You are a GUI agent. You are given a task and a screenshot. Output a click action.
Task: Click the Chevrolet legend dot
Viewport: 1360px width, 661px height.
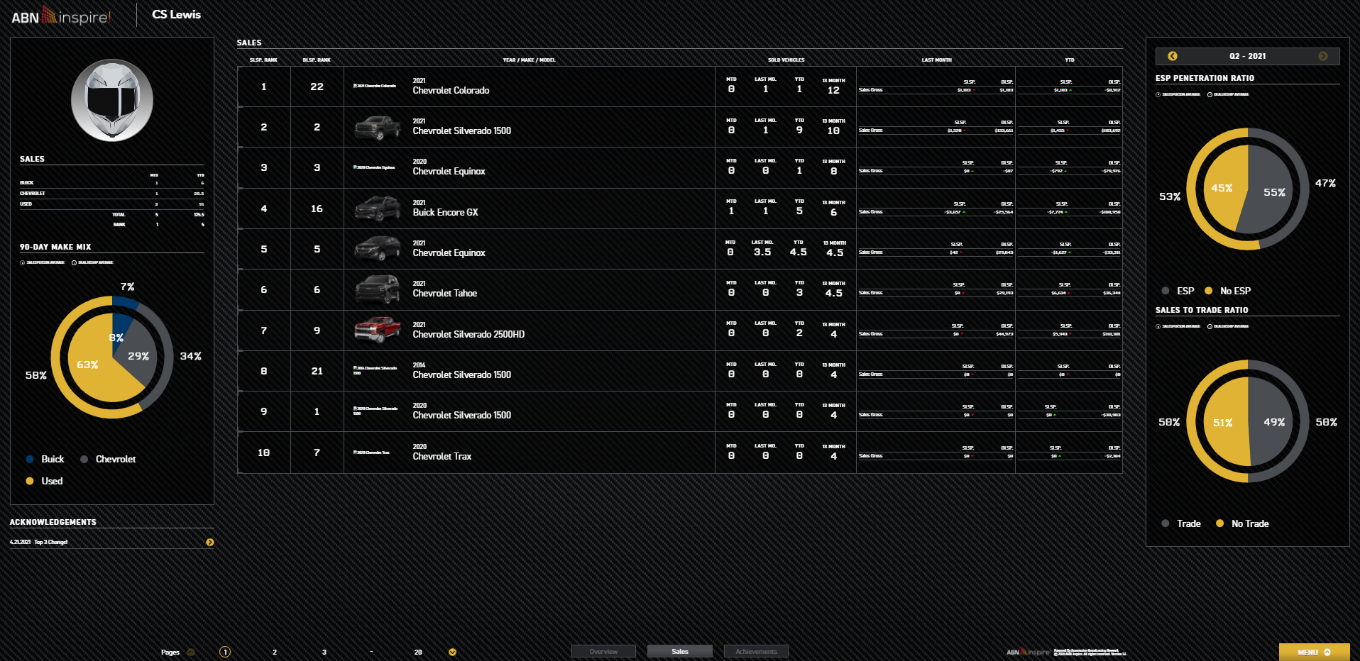pos(83,459)
